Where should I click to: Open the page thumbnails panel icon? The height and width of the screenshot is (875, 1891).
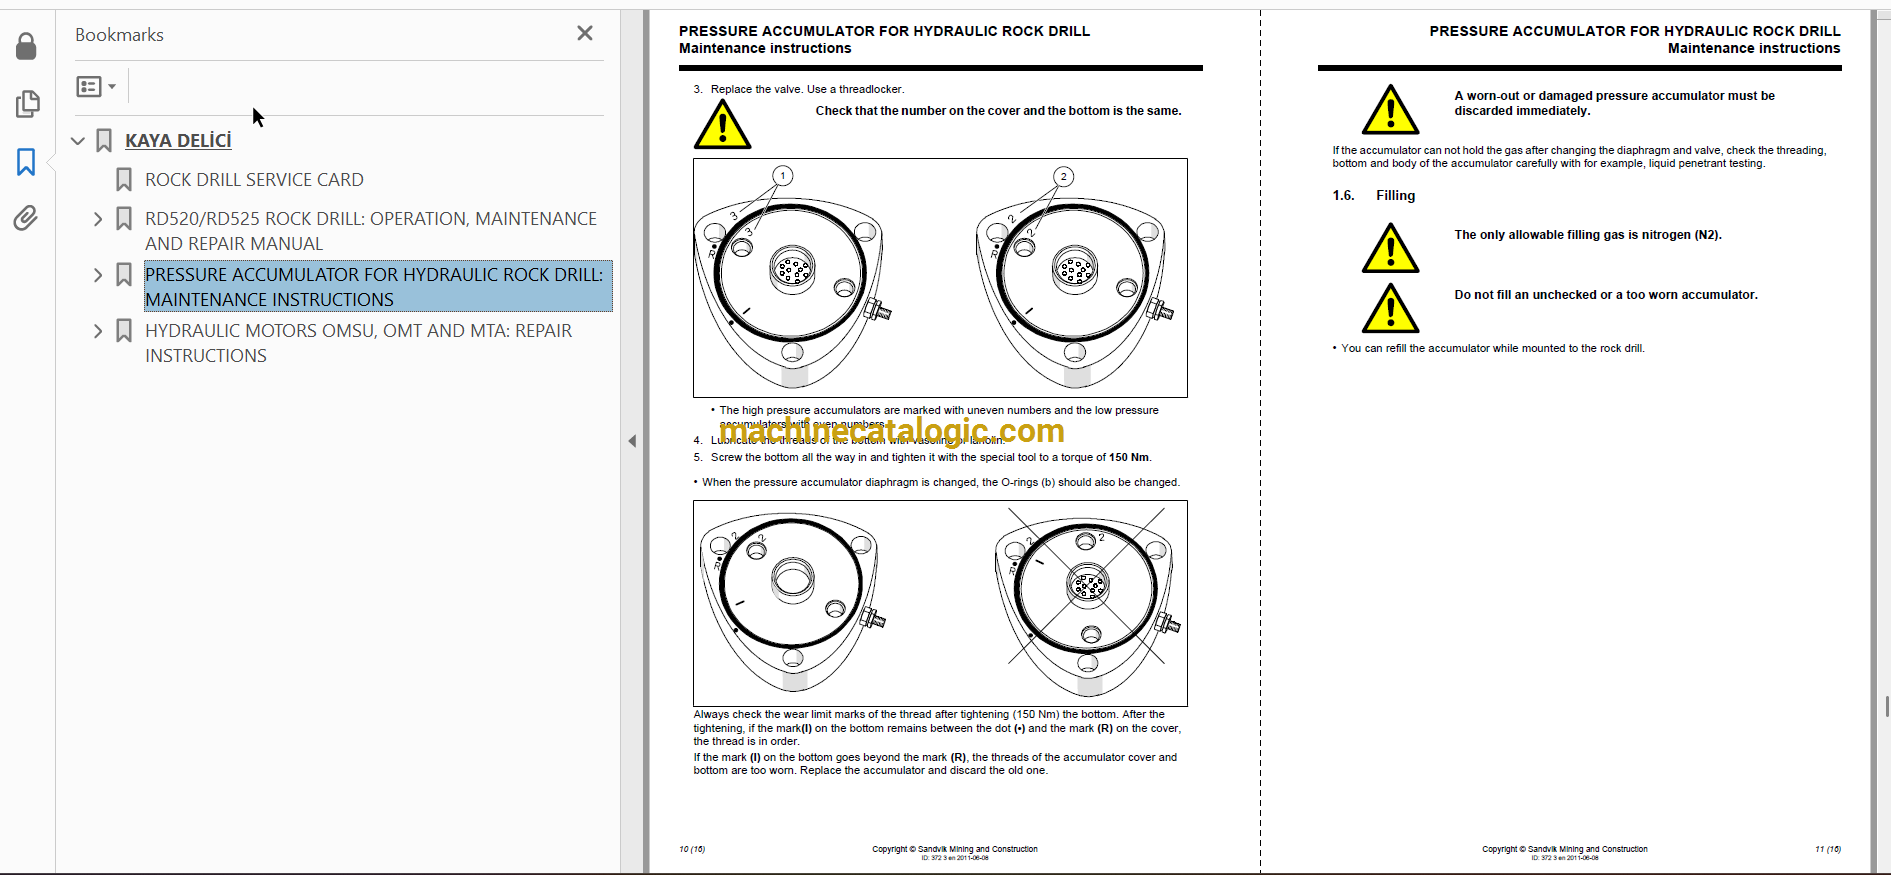pos(27,104)
